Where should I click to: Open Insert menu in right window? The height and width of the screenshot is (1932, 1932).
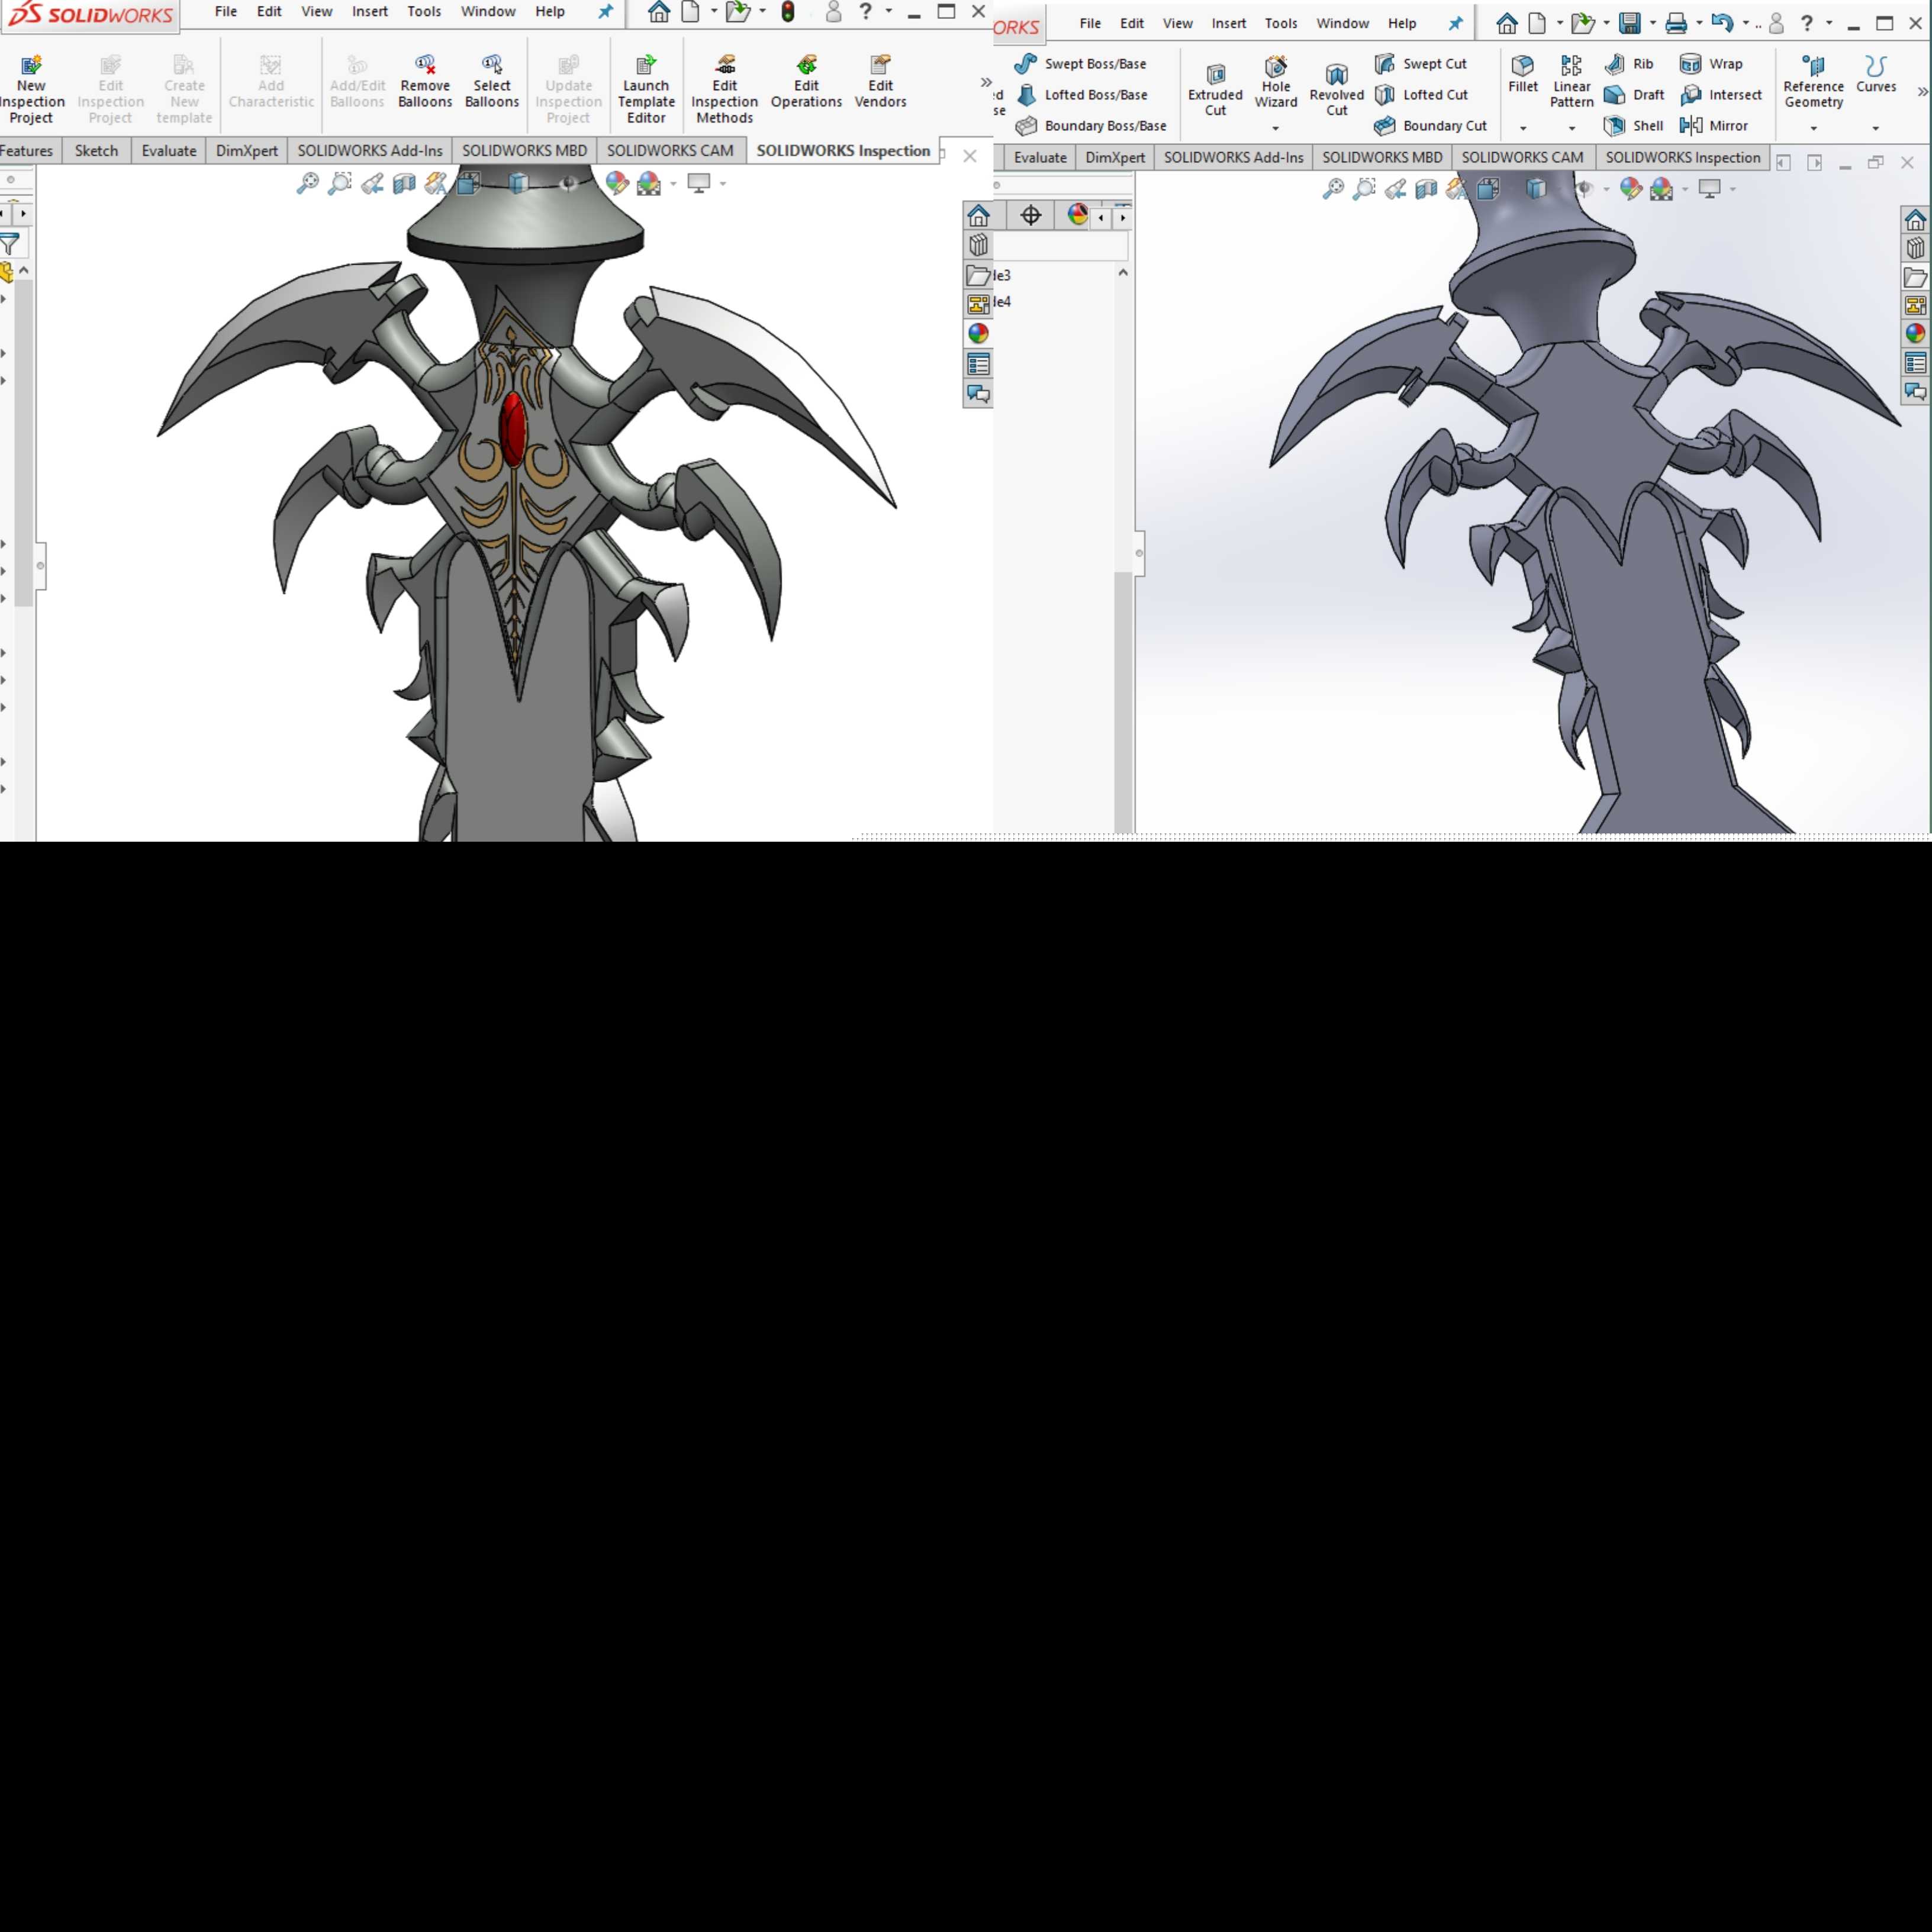[1229, 23]
